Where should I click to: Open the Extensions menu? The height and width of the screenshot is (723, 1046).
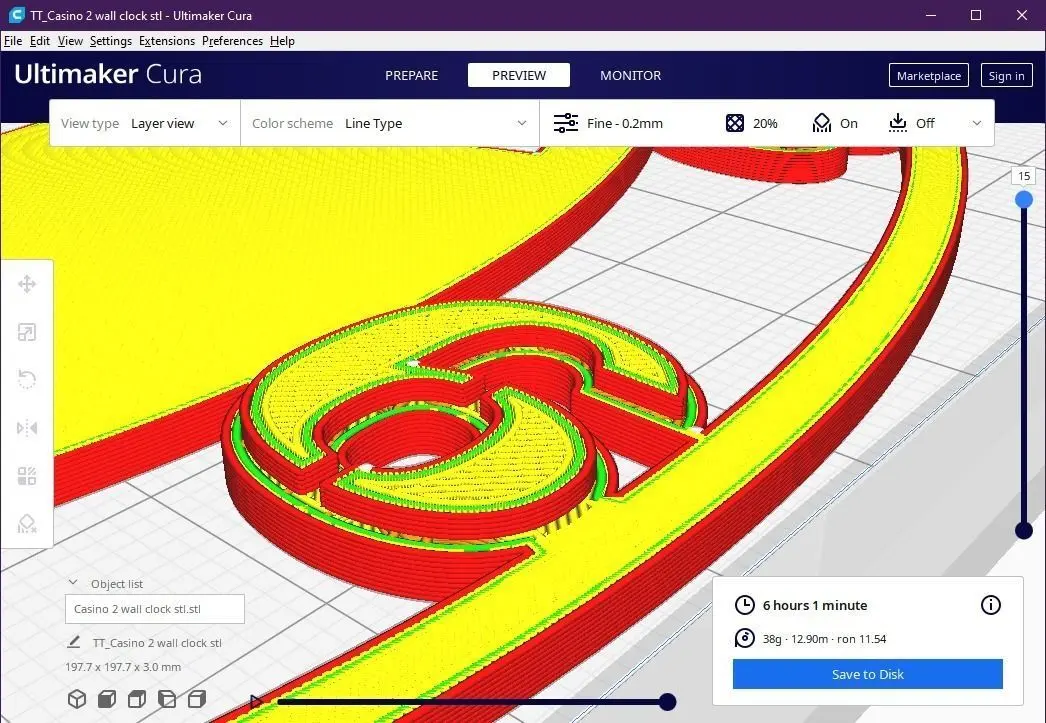coord(167,41)
